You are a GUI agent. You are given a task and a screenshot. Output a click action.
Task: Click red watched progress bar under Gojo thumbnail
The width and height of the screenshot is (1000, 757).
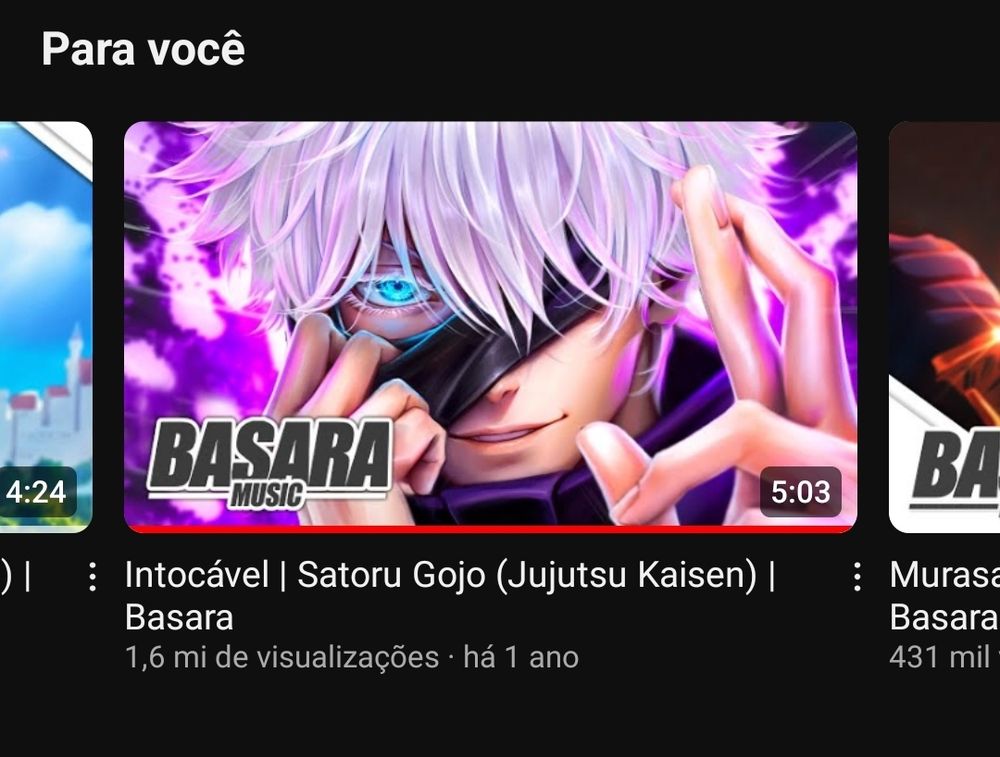[490, 529]
